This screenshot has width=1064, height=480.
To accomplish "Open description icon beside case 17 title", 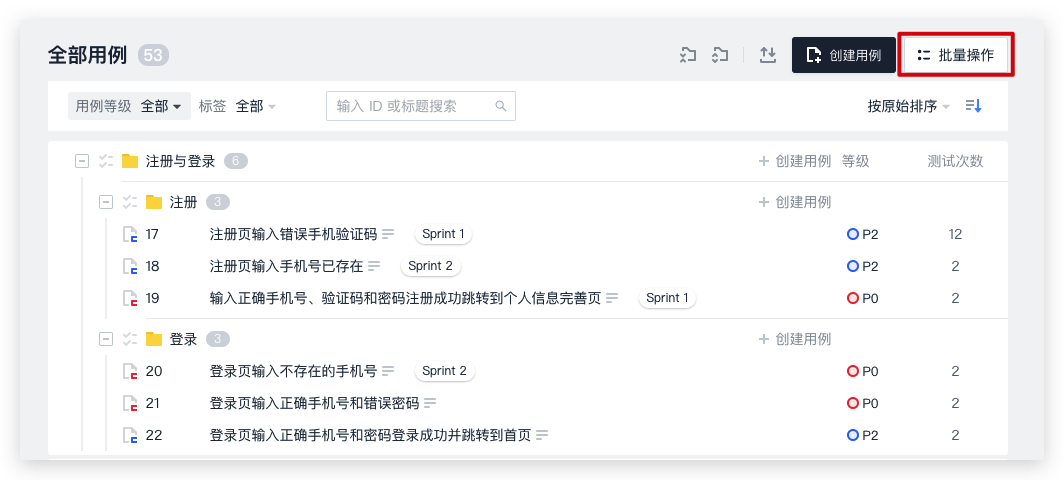I will point(389,234).
